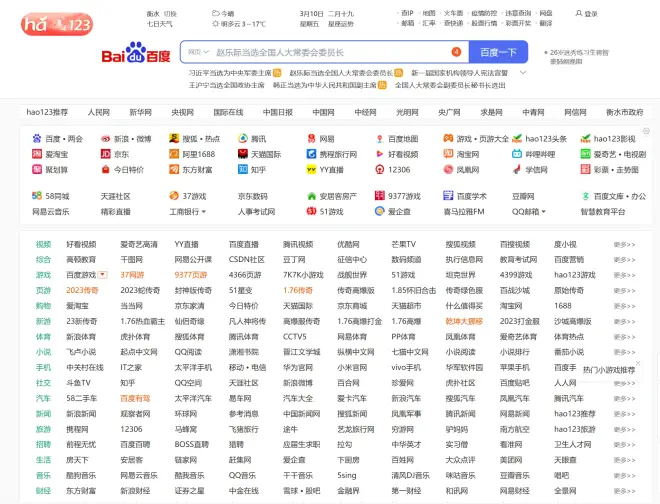Viewport: 660px width, 504px height.
Task: Open the 2023传奇 link
Action: (82, 291)
